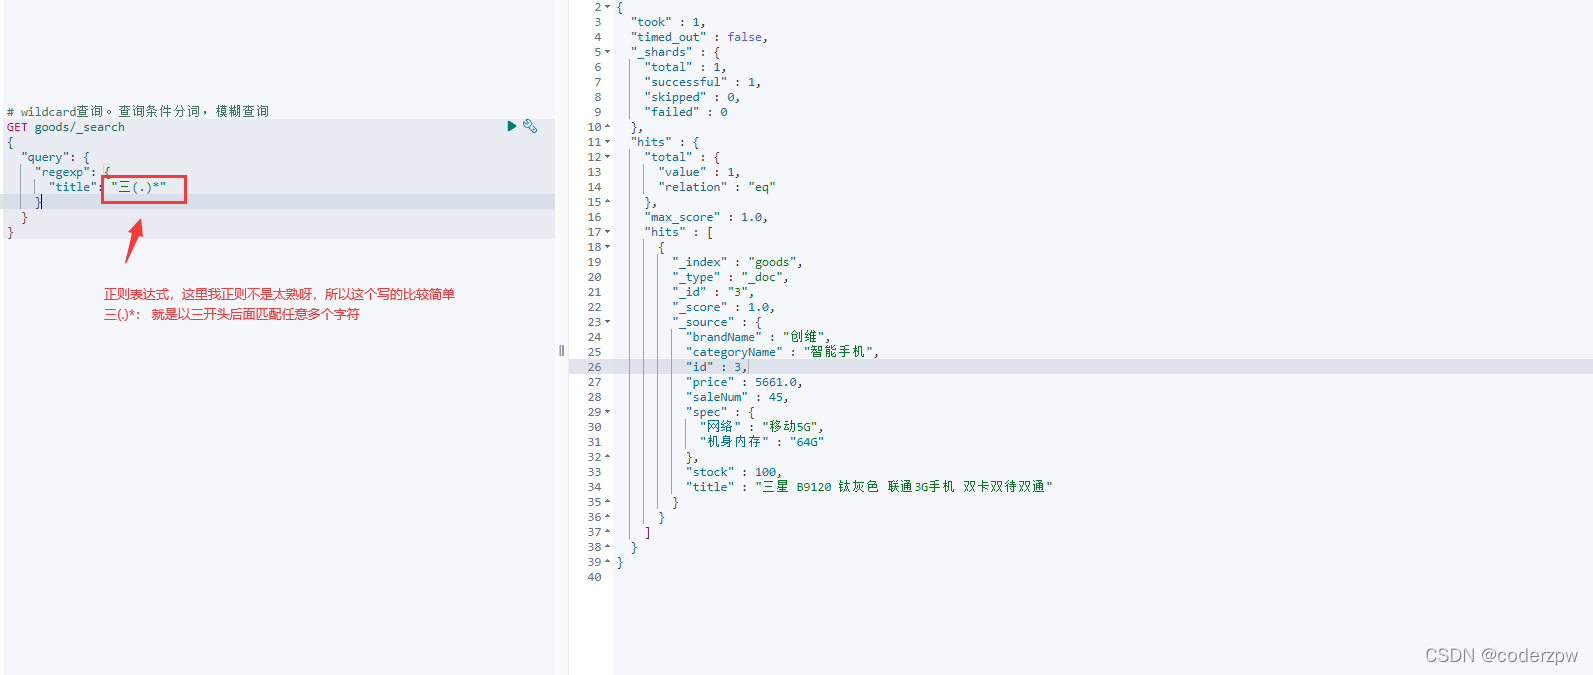The height and width of the screenshot is (675, 1593).
Task: Click the "price" : 5661.0 line
Action: 744,382
